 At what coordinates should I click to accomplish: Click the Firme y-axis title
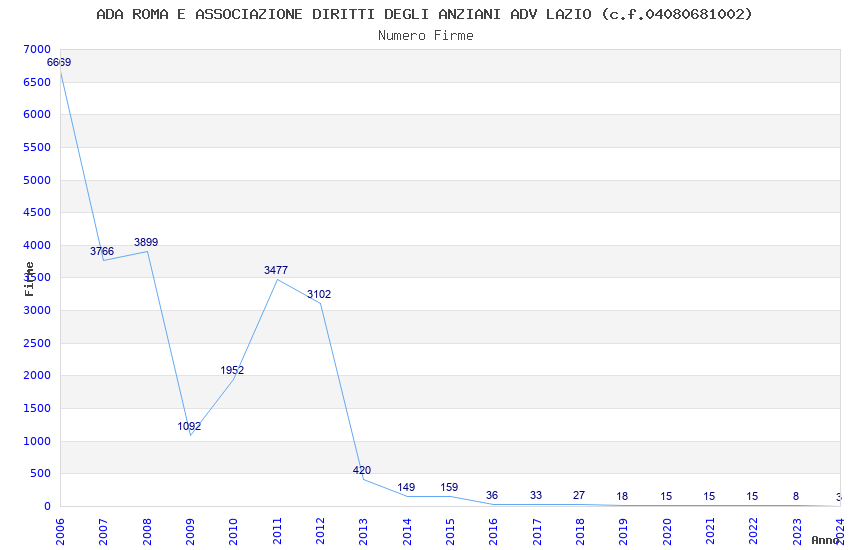tap(29, 279)
